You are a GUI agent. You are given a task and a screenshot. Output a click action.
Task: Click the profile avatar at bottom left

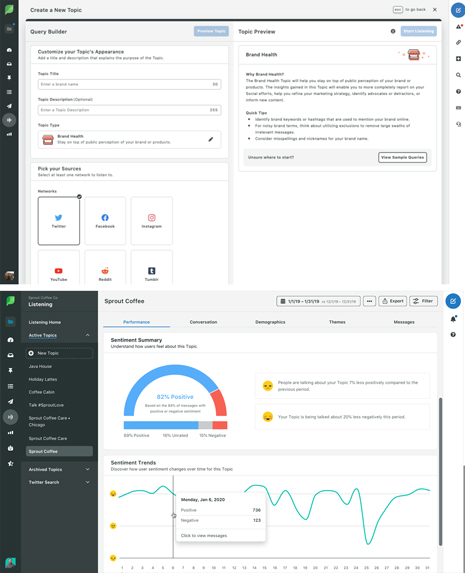[x=10, y=562]
